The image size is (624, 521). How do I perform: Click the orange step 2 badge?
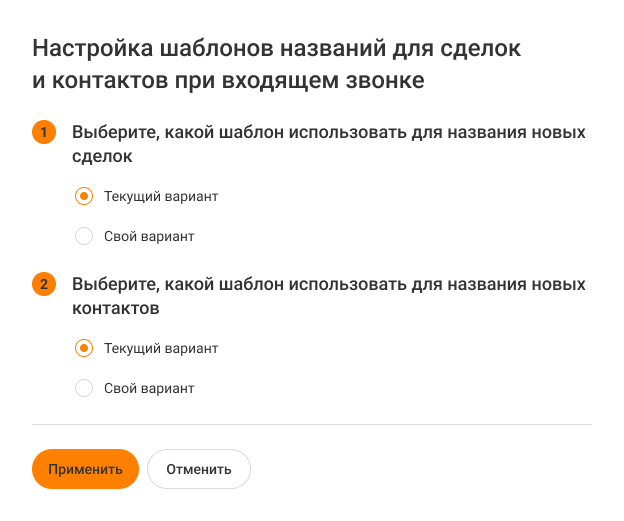point(44,284)
